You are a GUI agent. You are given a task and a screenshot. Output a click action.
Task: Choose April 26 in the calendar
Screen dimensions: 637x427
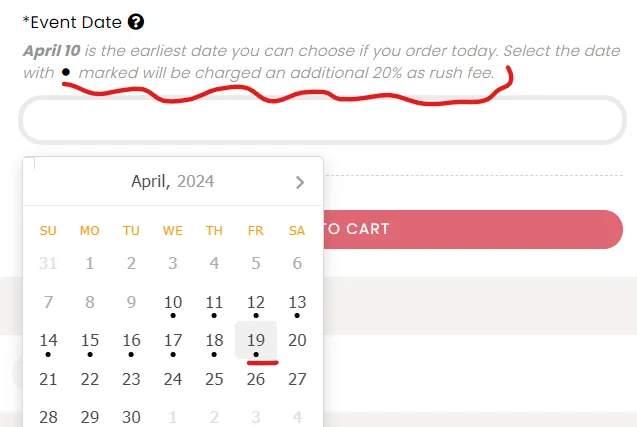click(256, 379)
